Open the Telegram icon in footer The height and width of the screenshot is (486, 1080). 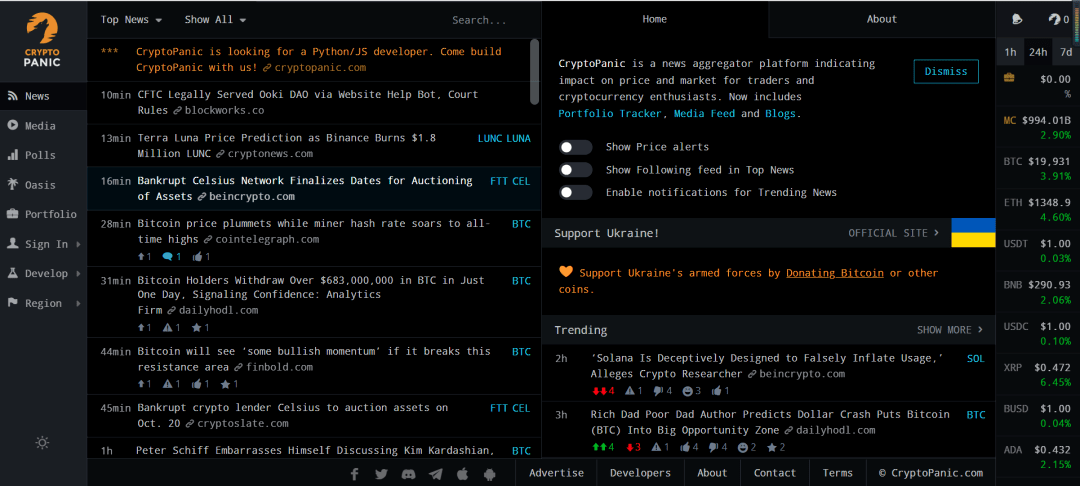coord(435,474)
